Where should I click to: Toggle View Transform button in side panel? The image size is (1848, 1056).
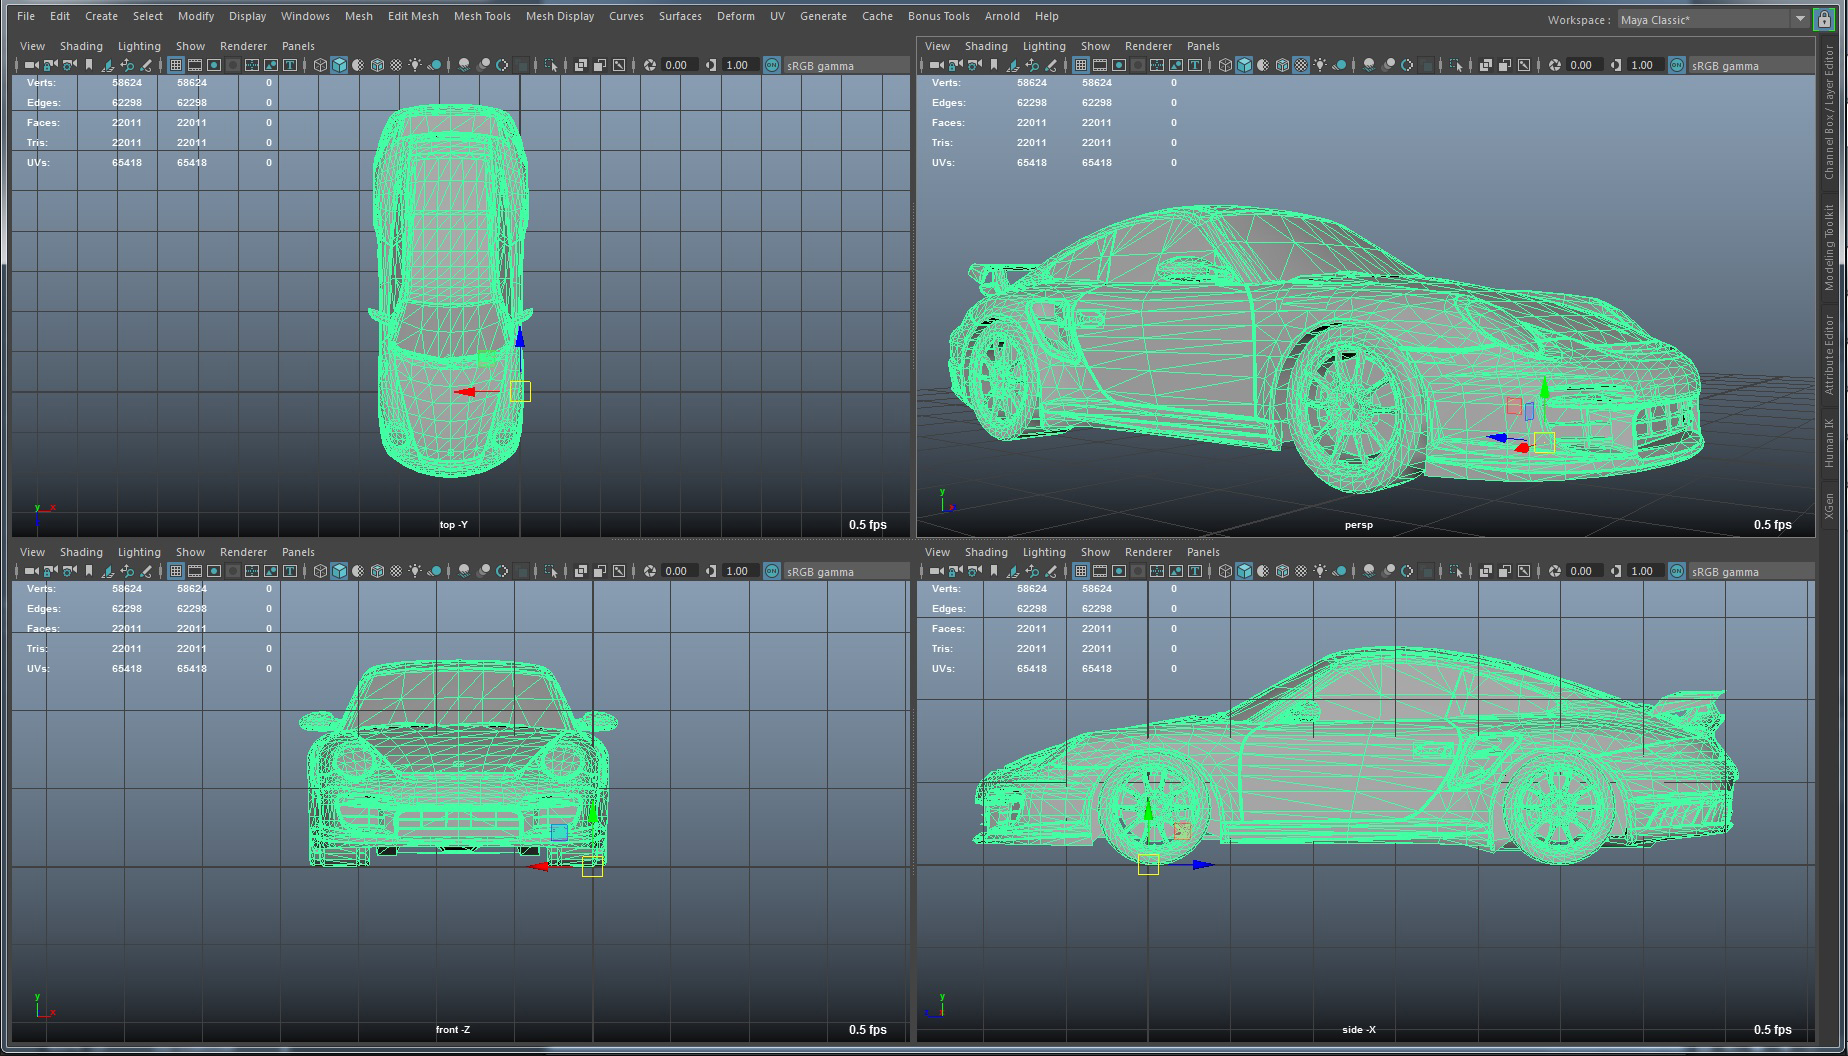coord(1676,571)
